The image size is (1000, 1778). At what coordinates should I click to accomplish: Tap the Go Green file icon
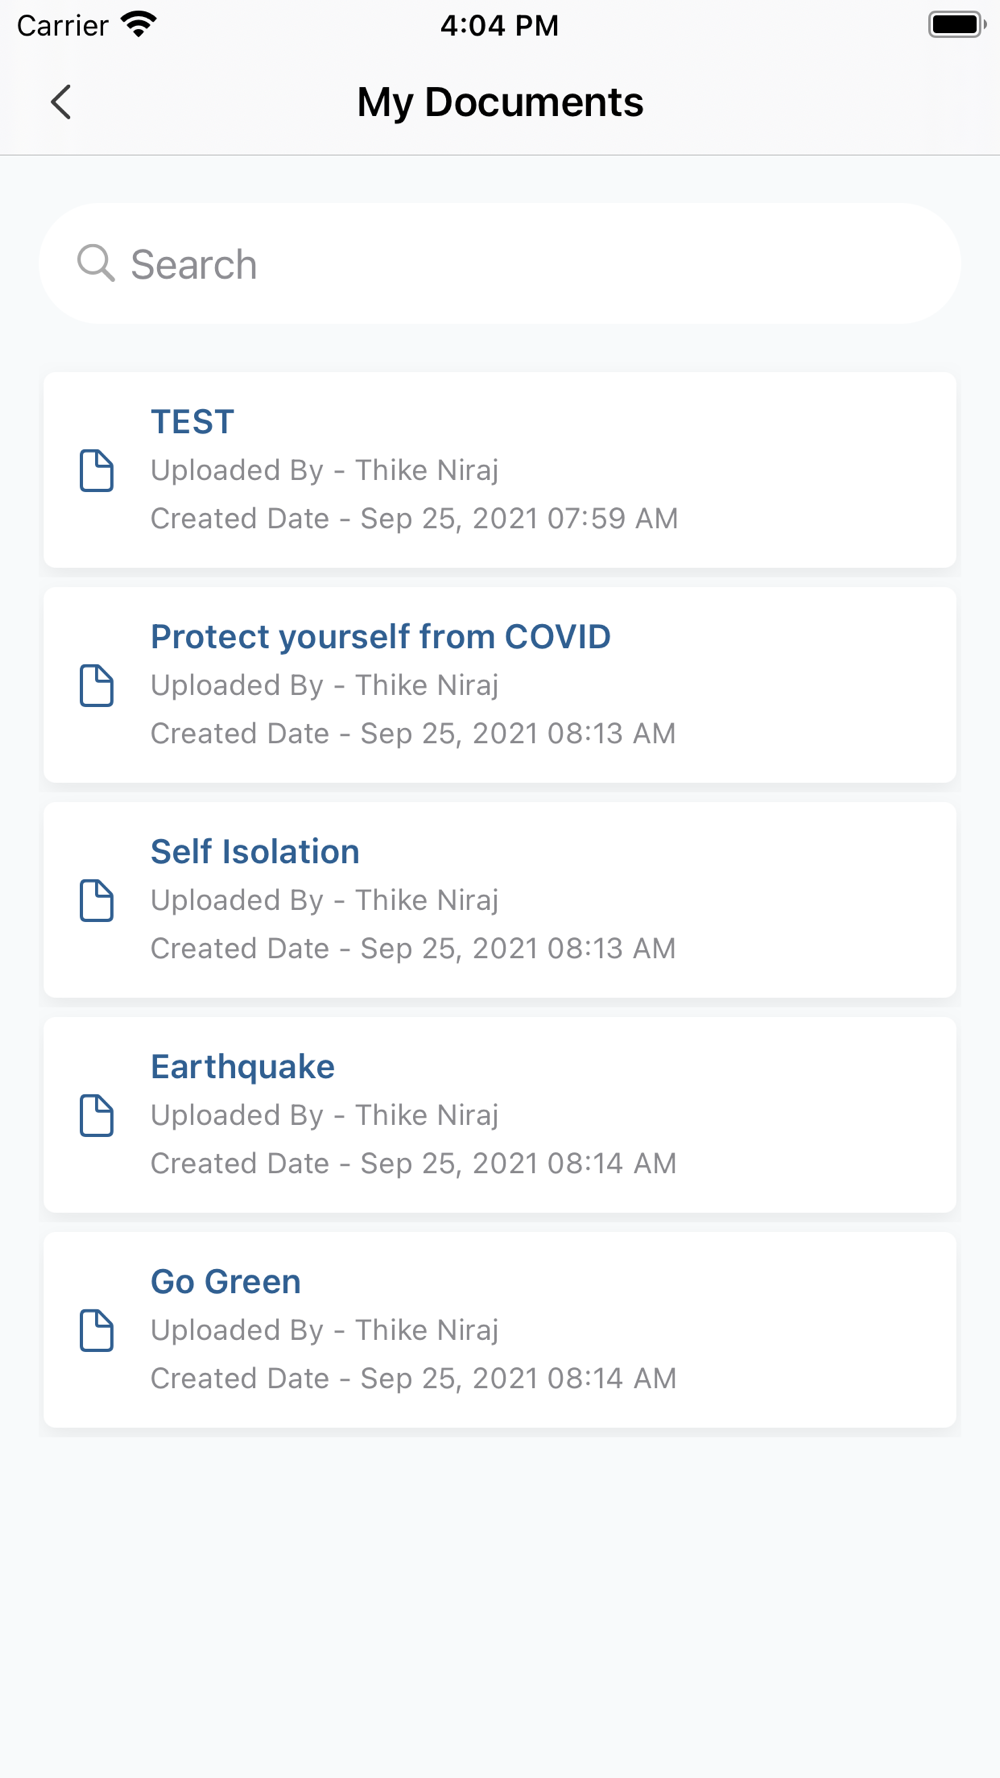click(x=97, y=1330)
